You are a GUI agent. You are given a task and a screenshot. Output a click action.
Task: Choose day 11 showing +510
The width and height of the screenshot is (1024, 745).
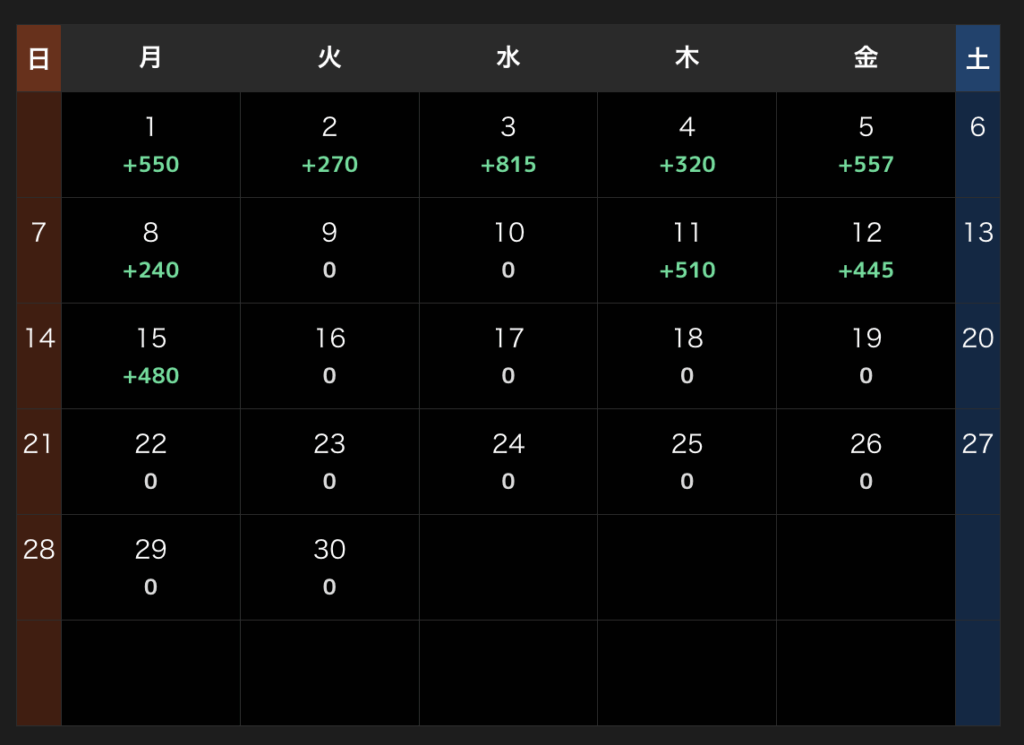[x=687, y=251]
